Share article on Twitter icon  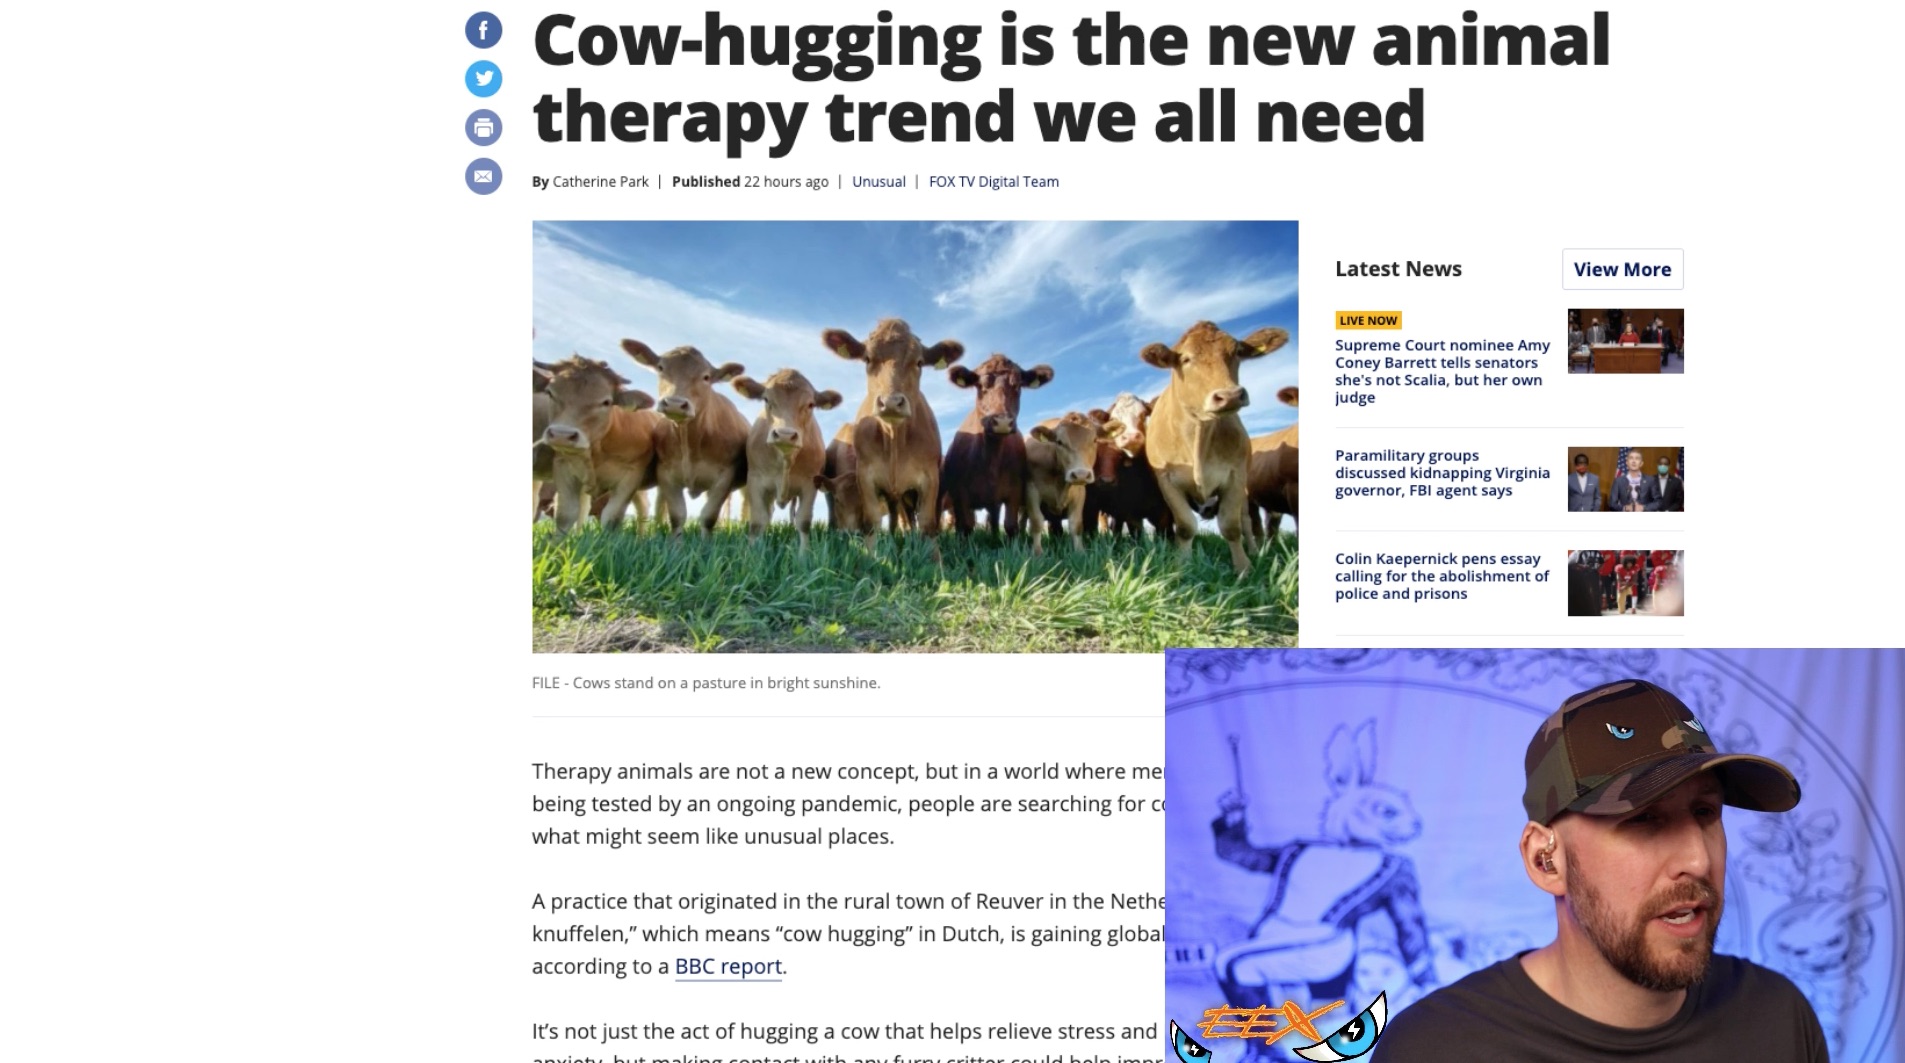(483, 78)
